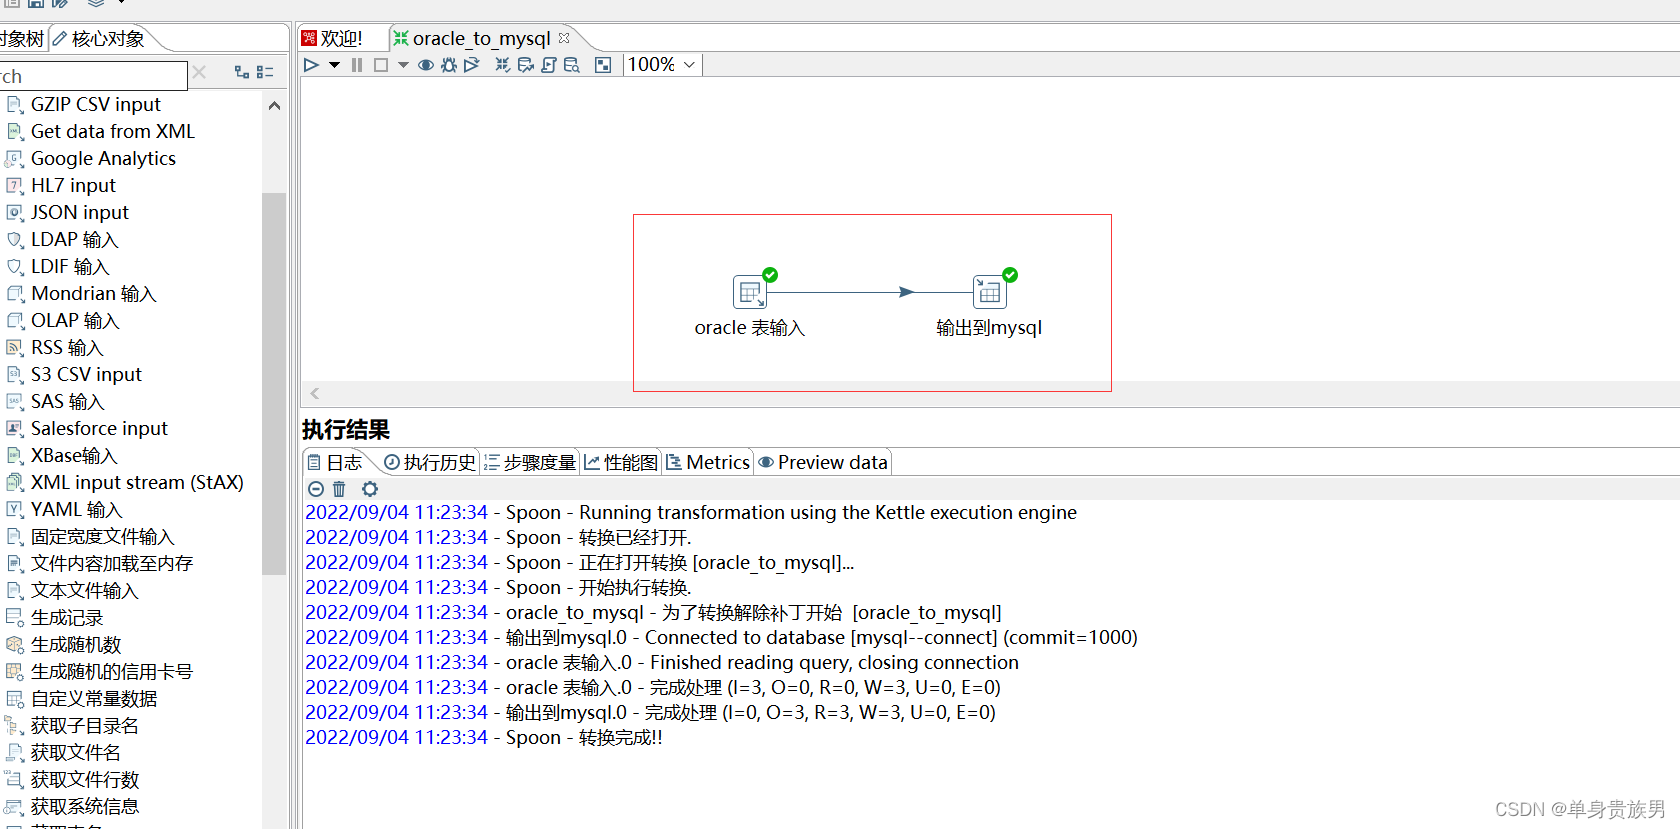The height and width of the screenshot is (829, 1680).
Task: Select RSS 输入 step
Action: click(x=67, y=347)
